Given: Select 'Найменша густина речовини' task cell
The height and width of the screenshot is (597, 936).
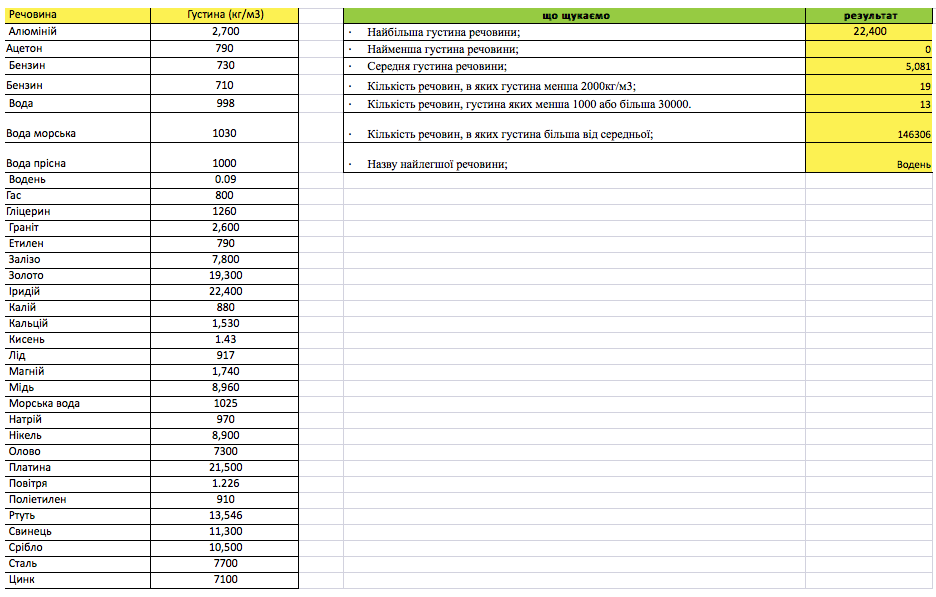Looking at the screenshot, I should (574, 49).
